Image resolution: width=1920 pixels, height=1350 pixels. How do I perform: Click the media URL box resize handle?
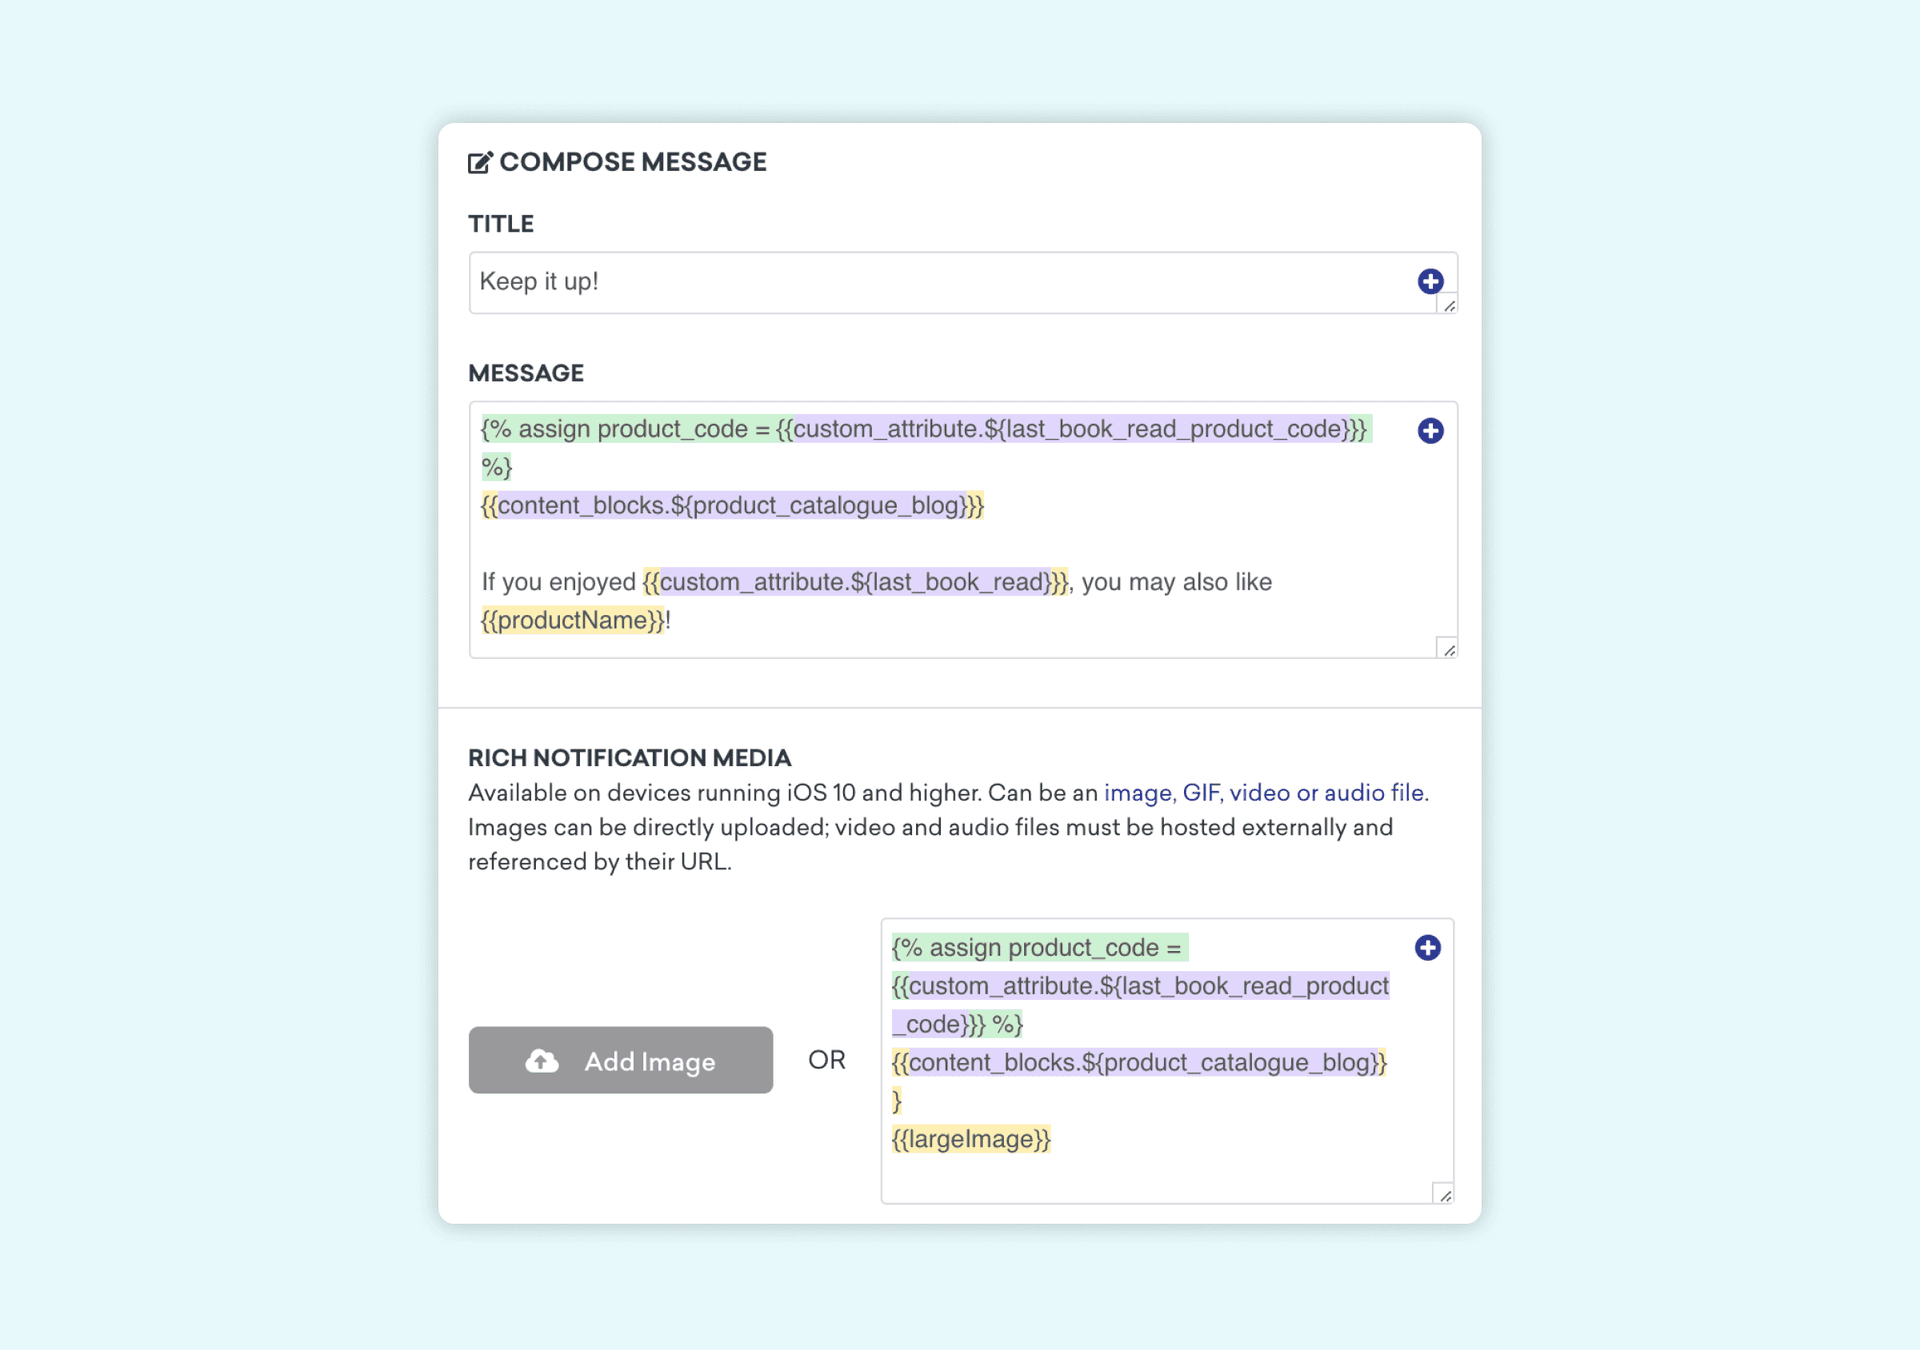[x=1444, y=1194]
